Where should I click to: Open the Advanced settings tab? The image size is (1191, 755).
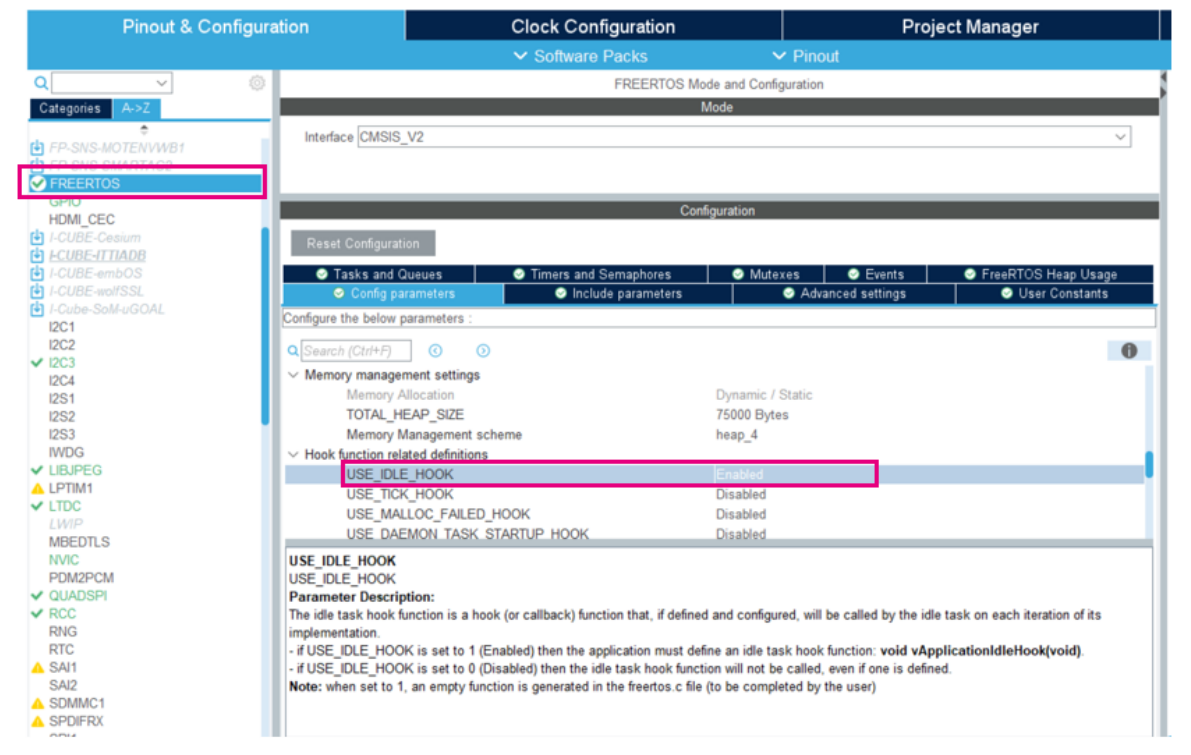[x=844, y=294]
